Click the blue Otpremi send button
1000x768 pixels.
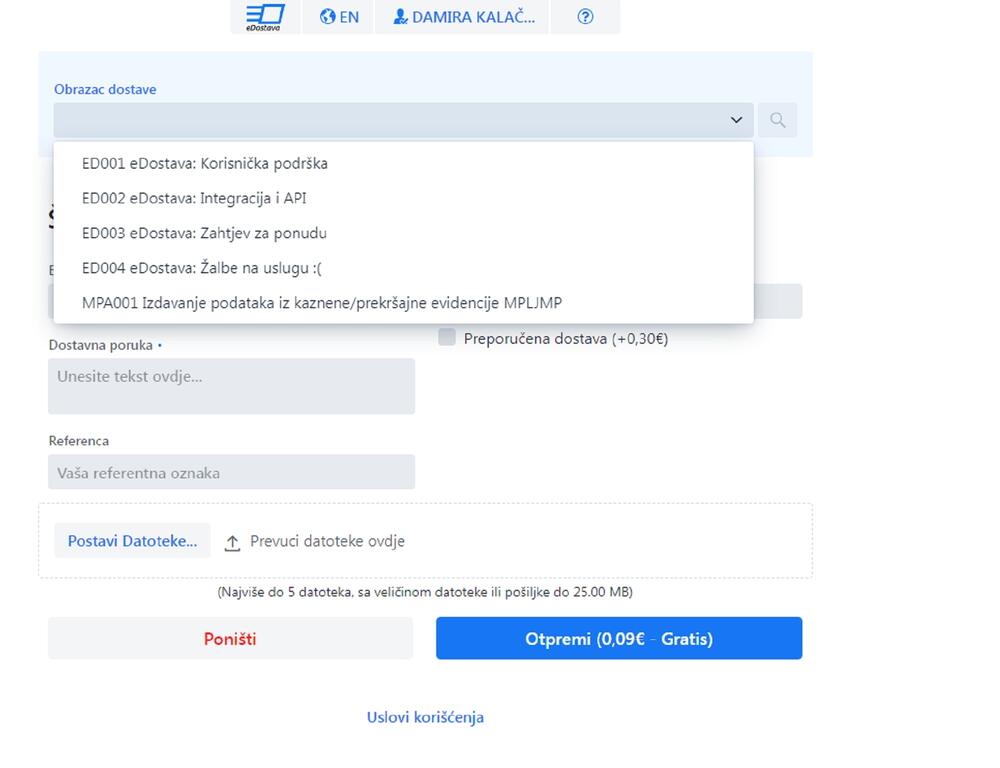point(618,638)
